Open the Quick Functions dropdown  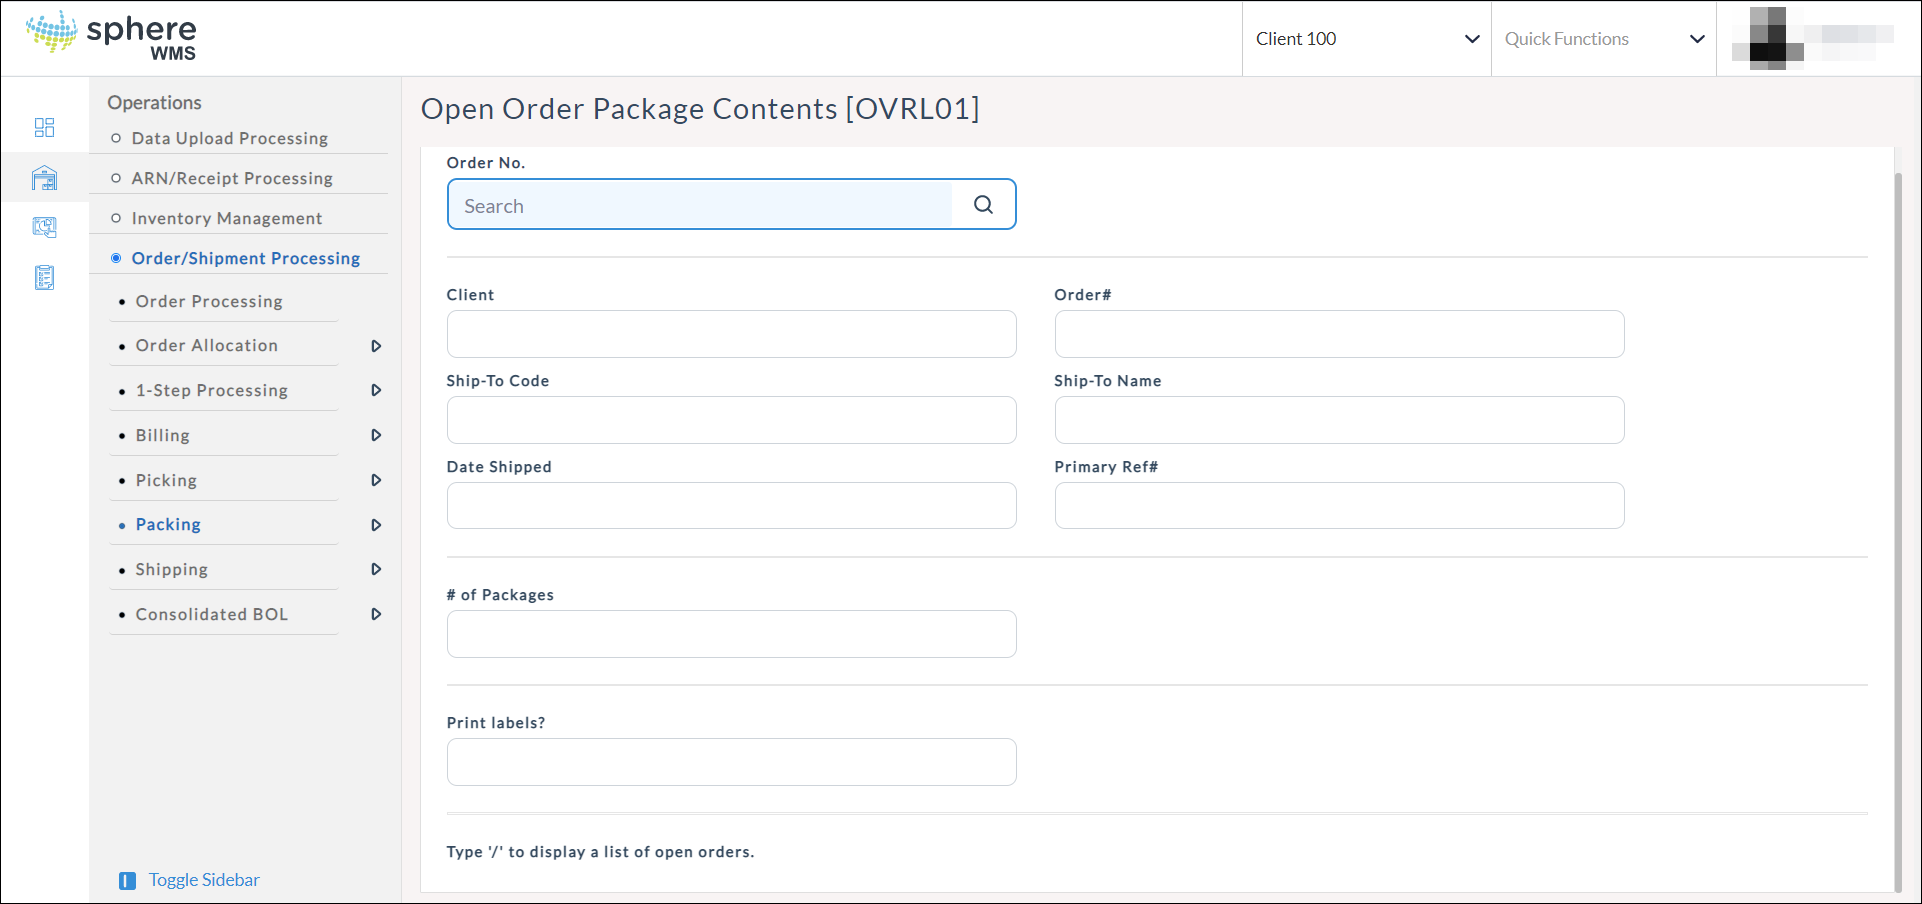[1603, 39]
